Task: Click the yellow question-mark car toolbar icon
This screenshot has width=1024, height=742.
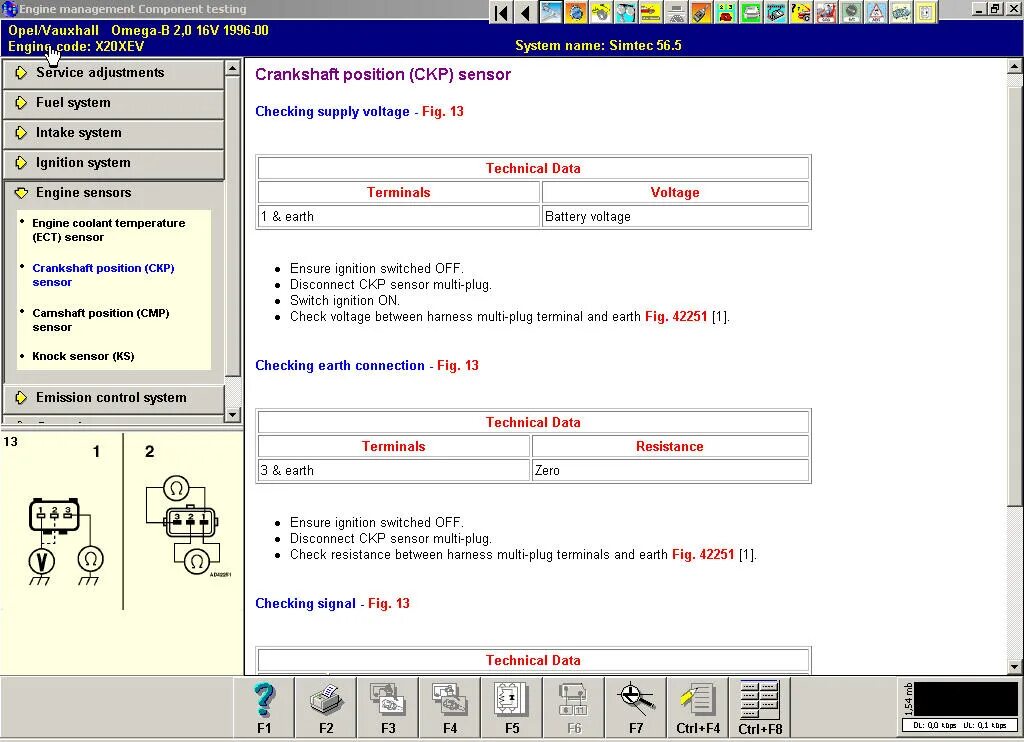Action: [800, 12]
